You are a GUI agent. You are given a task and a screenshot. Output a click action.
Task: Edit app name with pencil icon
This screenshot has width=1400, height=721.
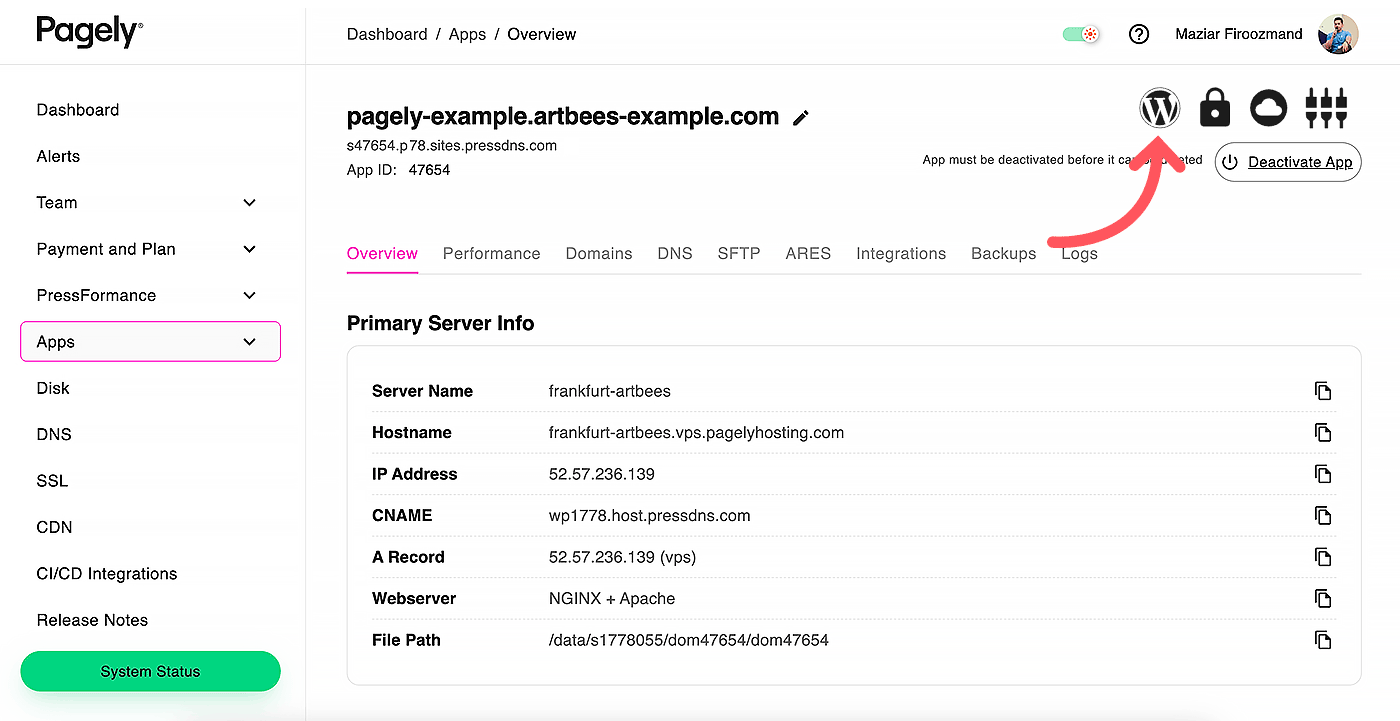[800, 118]
